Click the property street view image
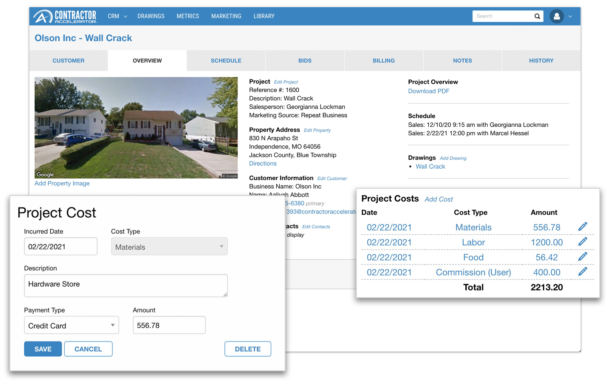 click(136, 128)
